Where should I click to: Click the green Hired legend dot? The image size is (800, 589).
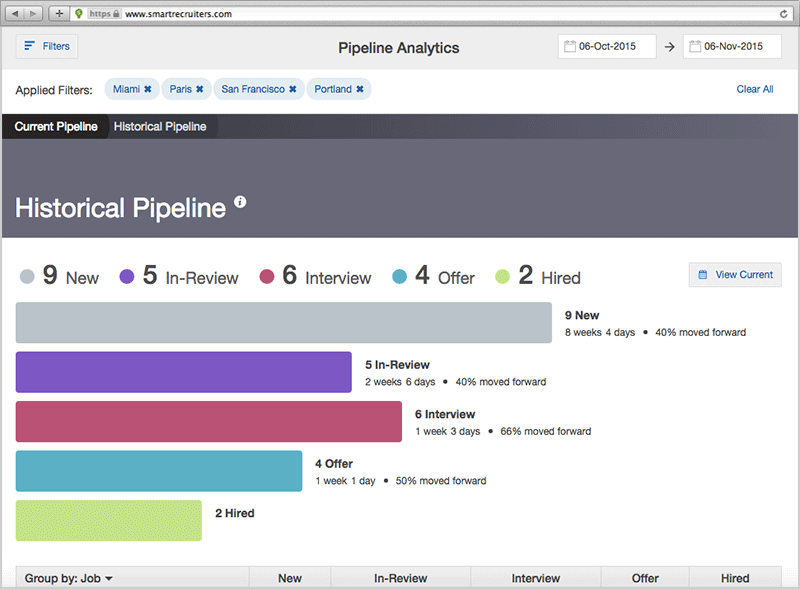pyautogui.click(x=502, y=277)
